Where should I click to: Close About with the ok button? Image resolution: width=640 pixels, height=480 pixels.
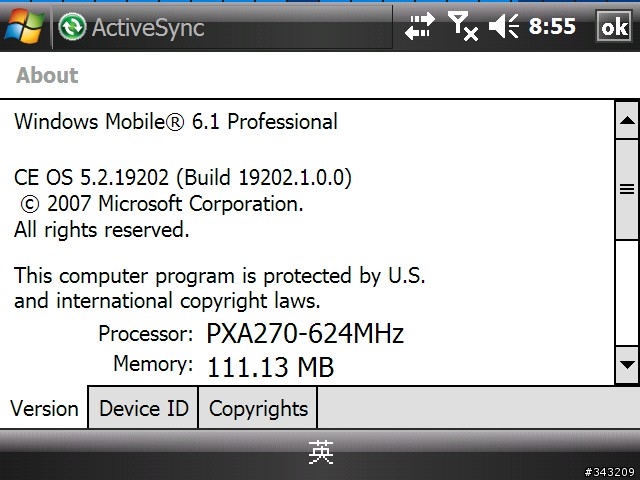pos(614,27)
